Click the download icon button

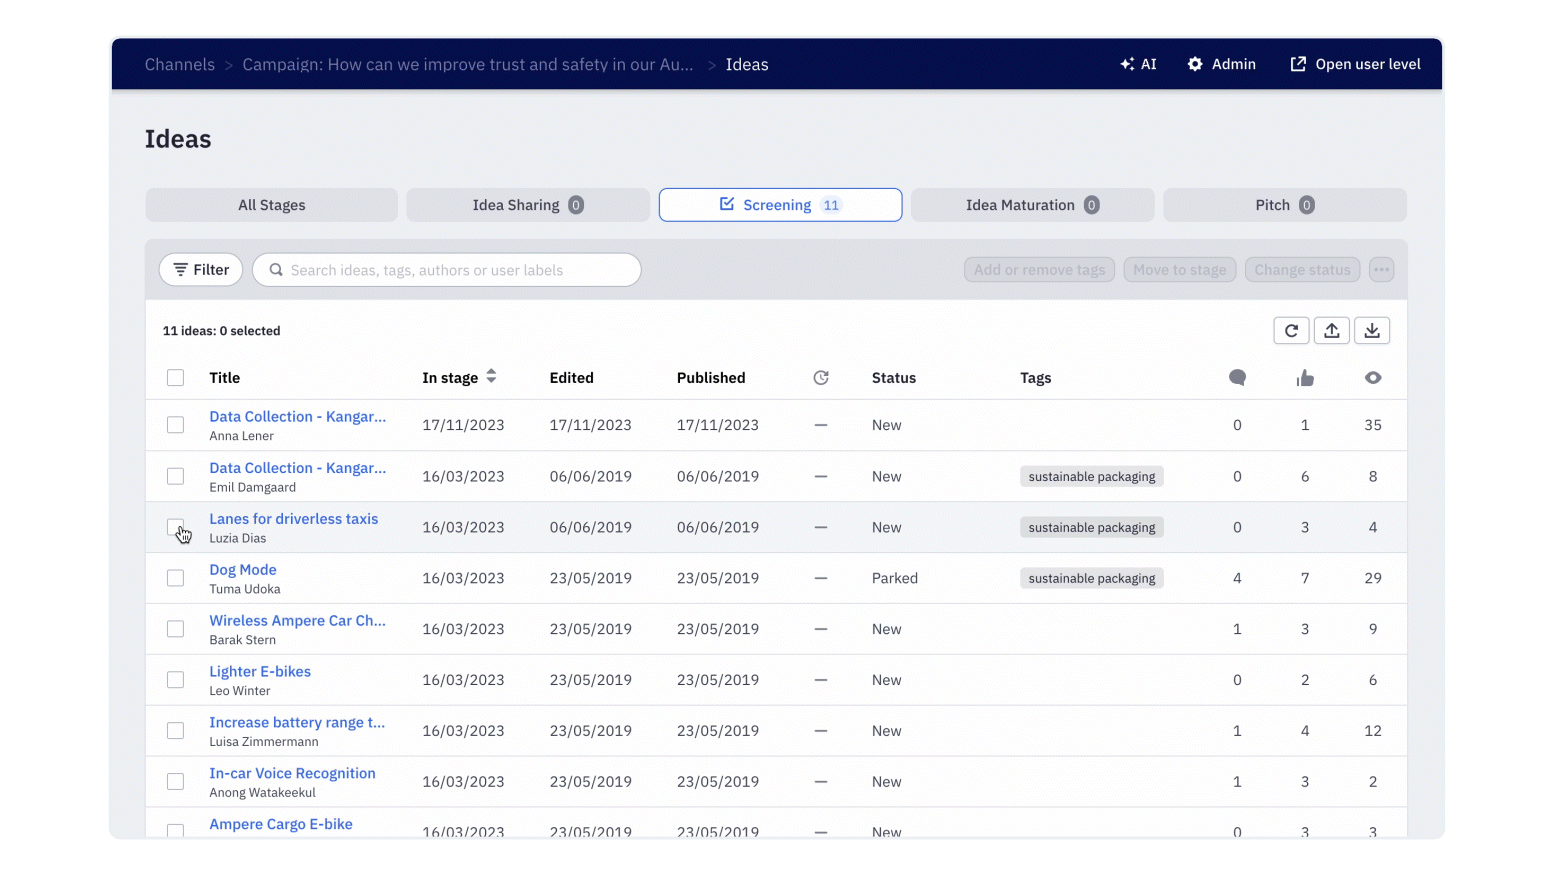click(x=1372, y=331)
